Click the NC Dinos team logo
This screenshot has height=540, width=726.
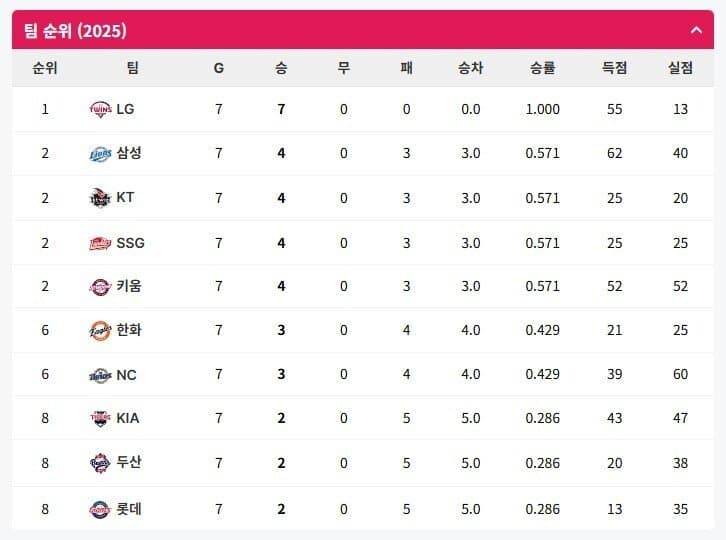click(x=100, y=375)
